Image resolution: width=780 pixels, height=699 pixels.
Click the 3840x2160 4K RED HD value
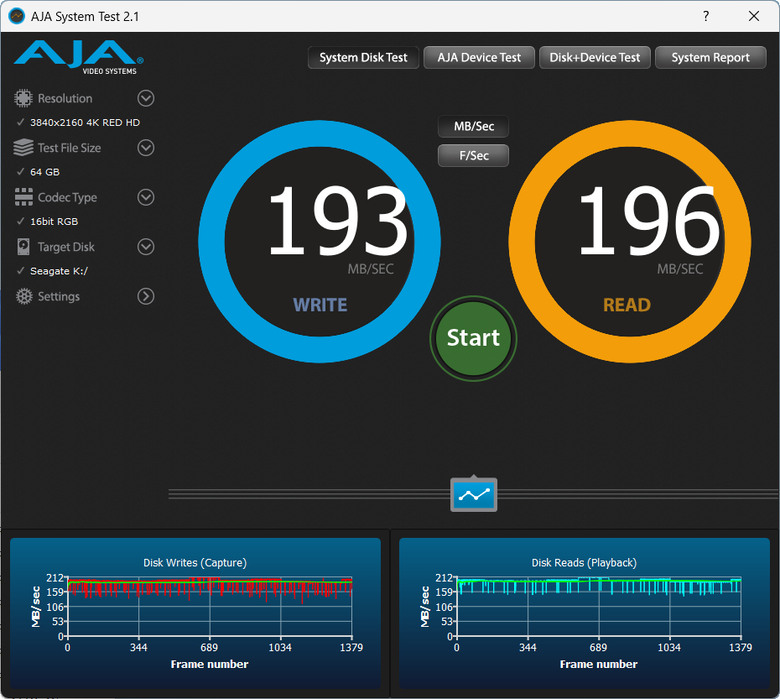coord(85,122)
